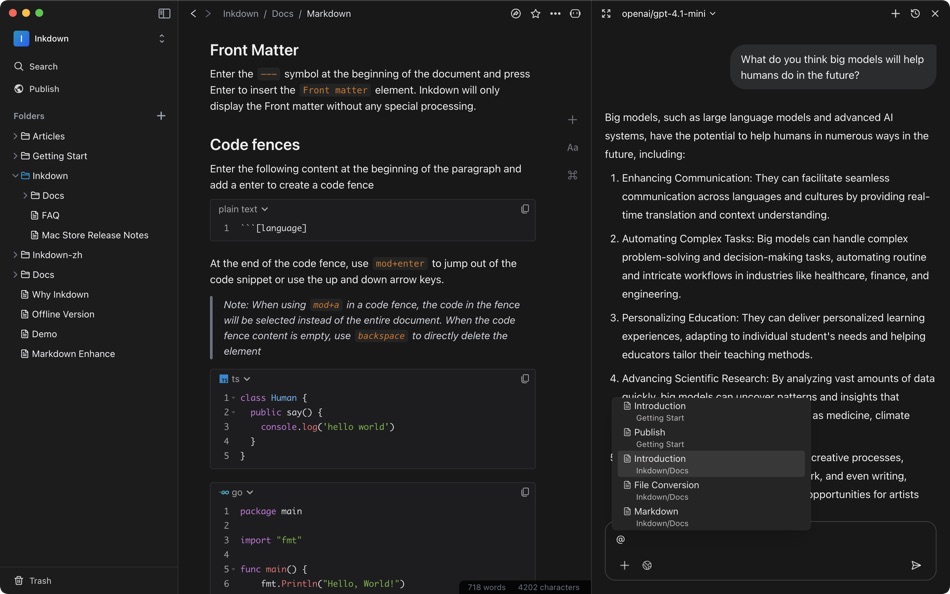The height and width of the screenshot is (594, 950).
Task: Click the 718 words status count
Action: (486, 587)
